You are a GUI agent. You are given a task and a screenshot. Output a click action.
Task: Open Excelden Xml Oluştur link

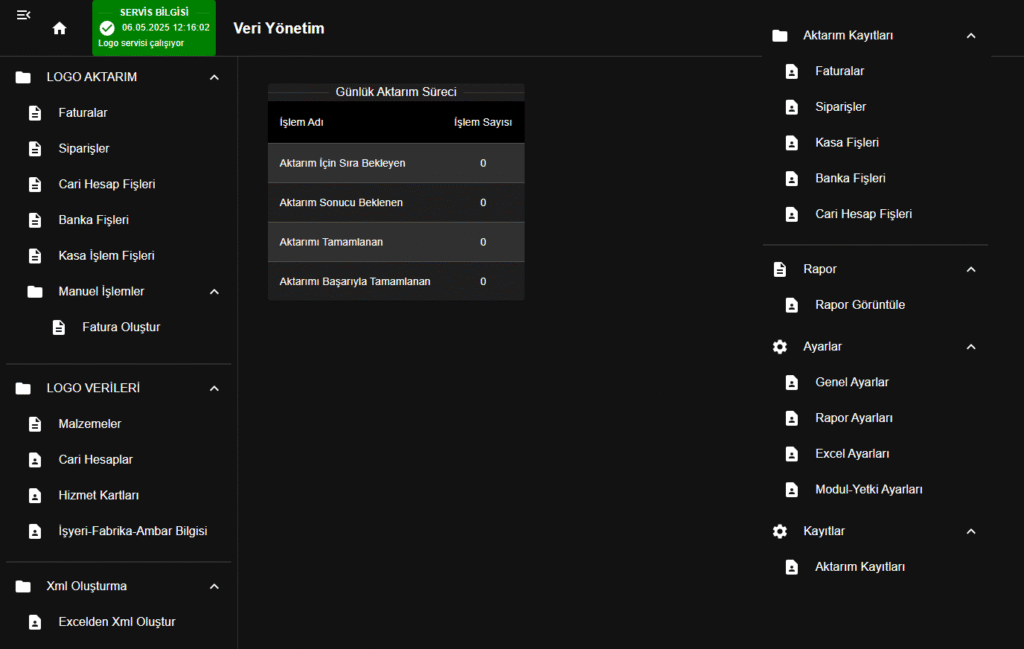(117, 622)
